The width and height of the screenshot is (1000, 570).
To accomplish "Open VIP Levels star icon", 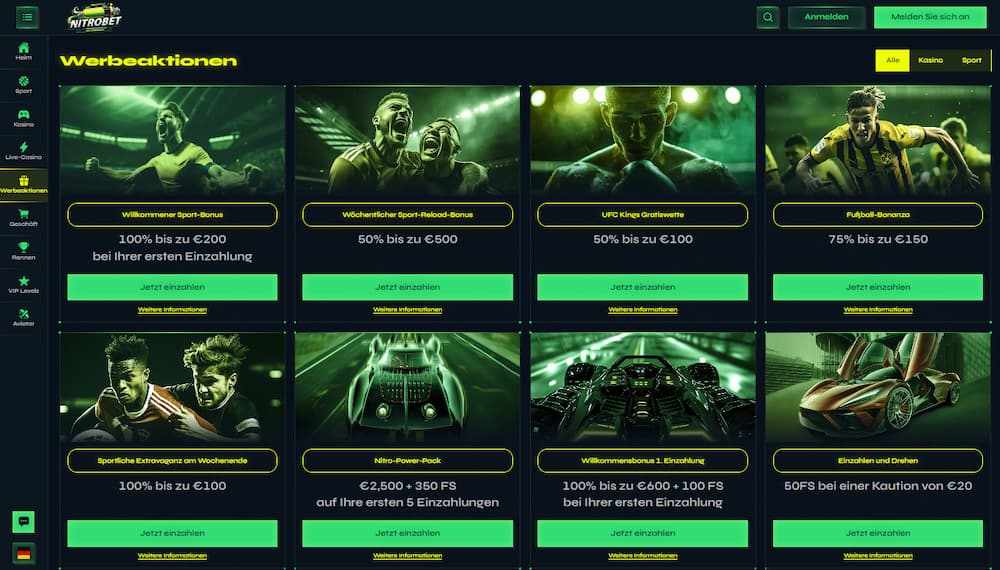I will click(24, 281).
